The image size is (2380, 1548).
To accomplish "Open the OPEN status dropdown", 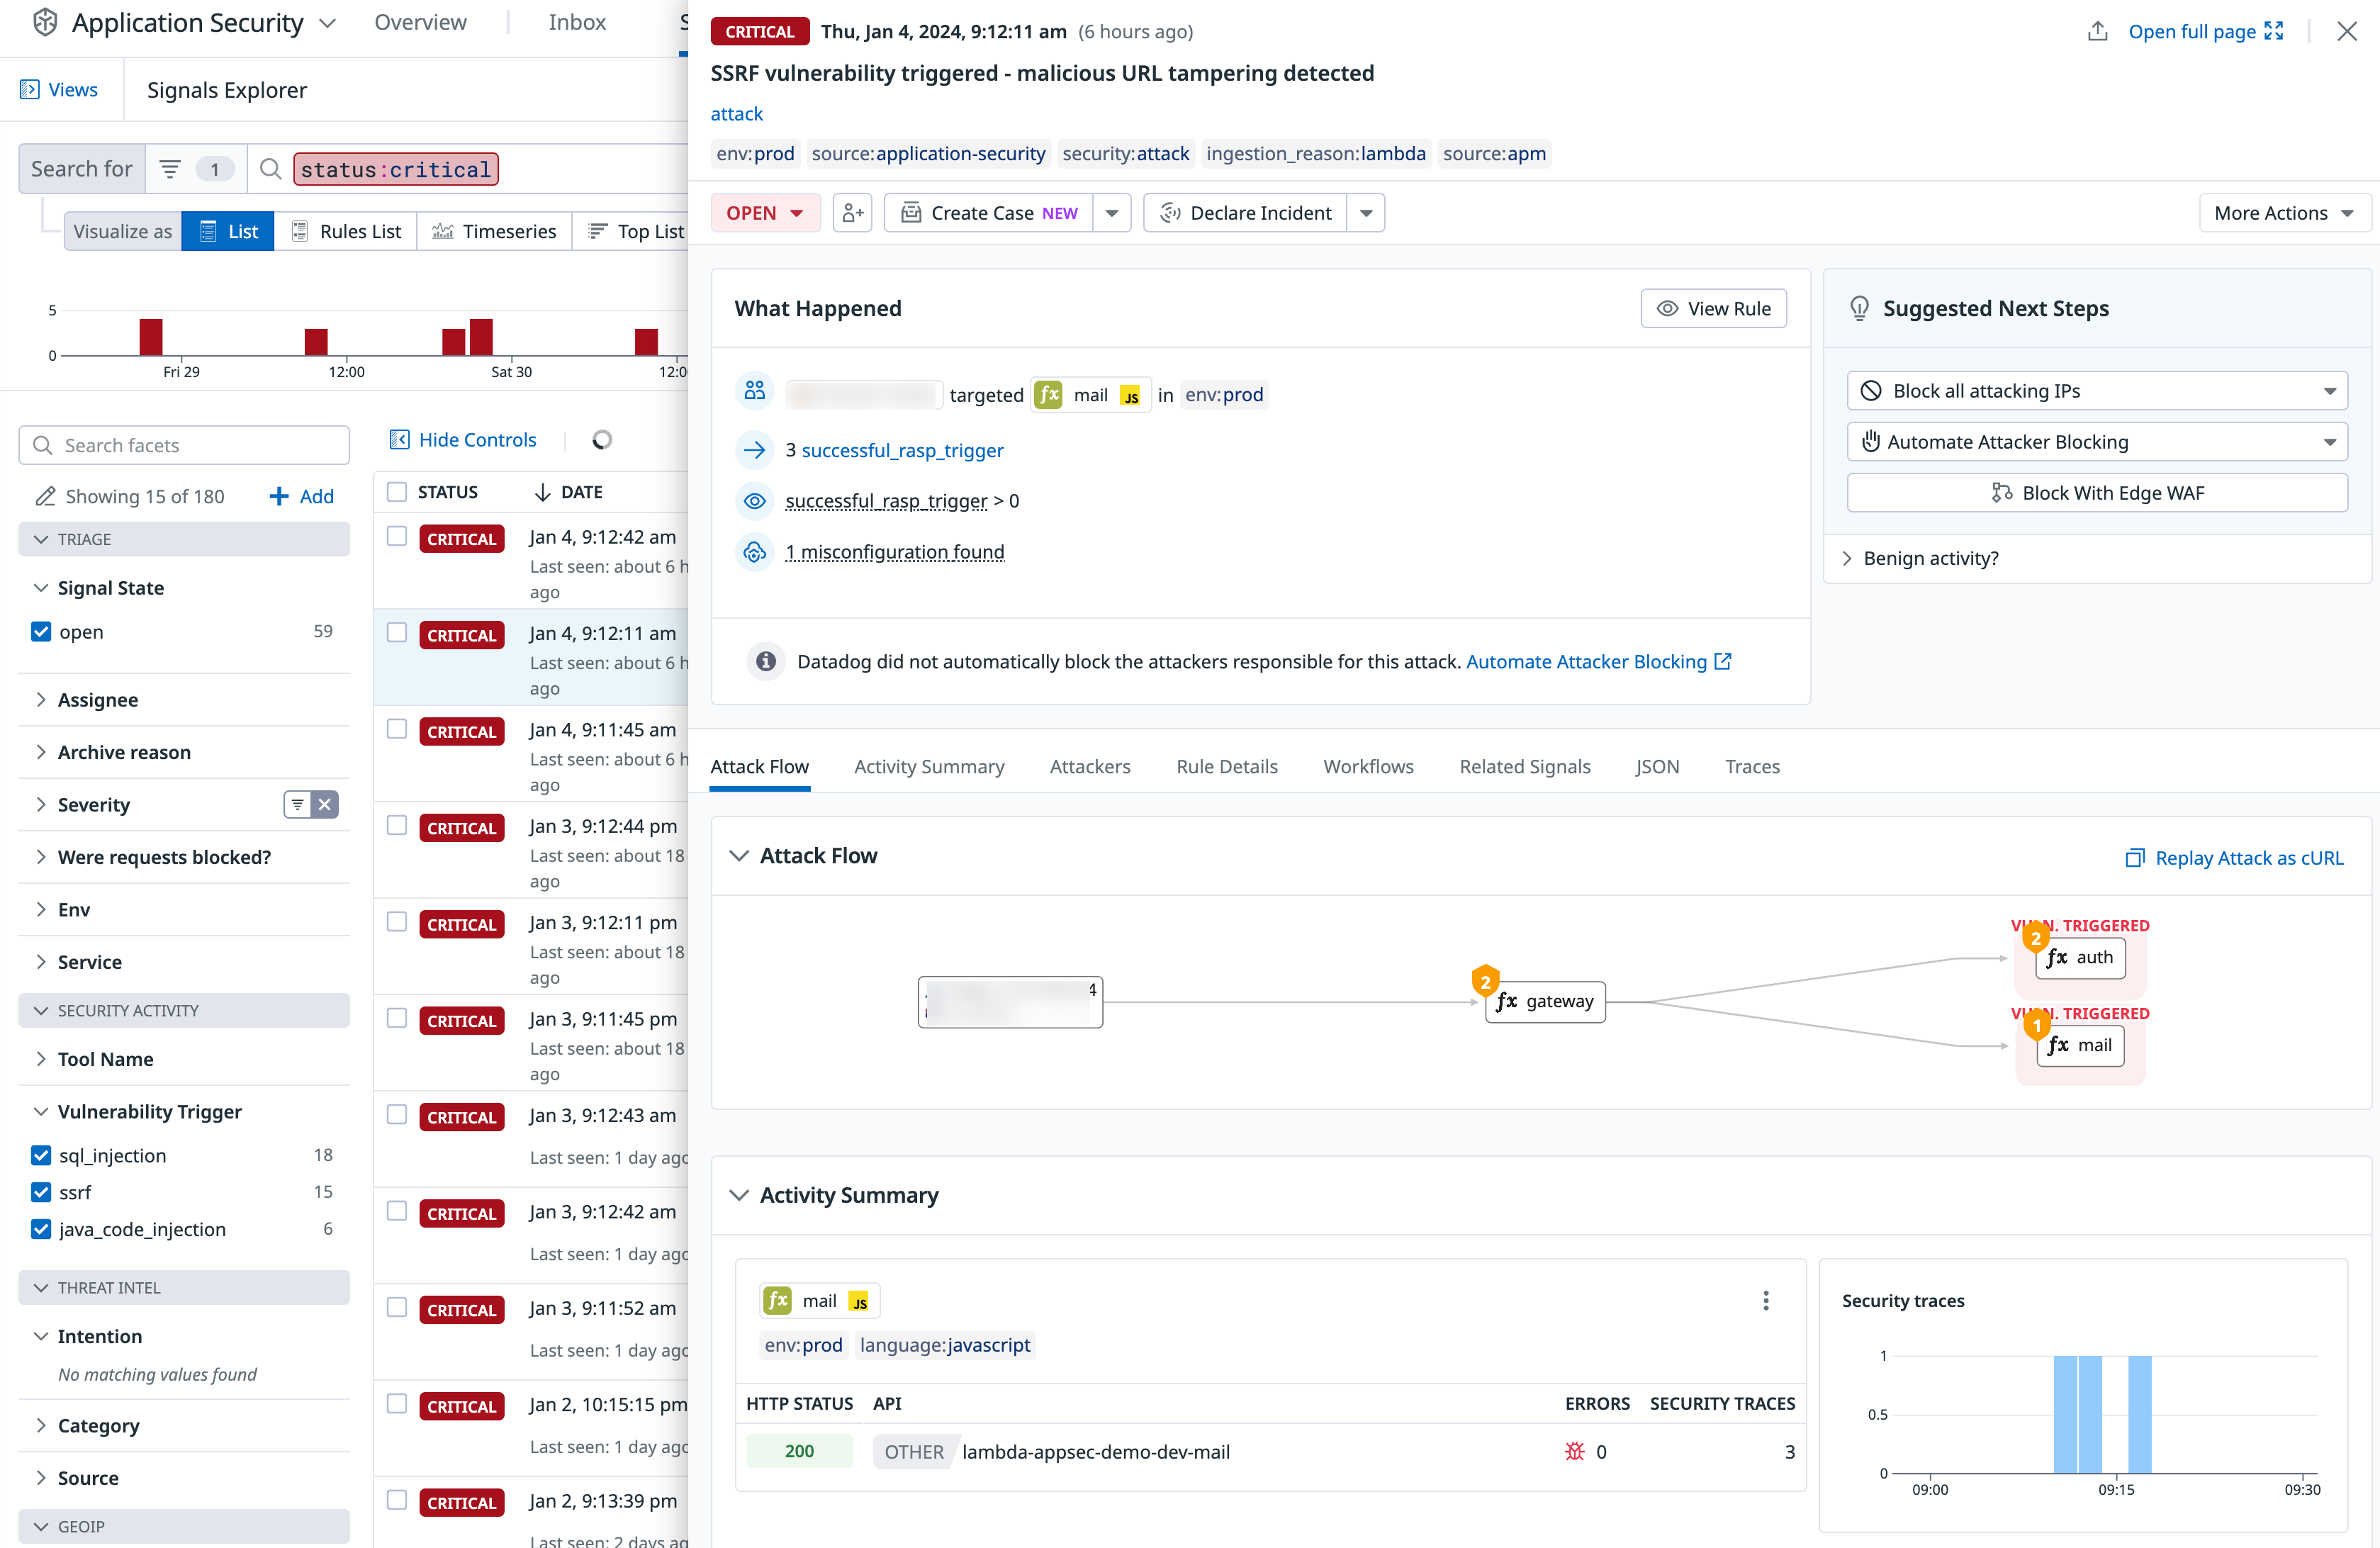I will click(x=765, y=213).
